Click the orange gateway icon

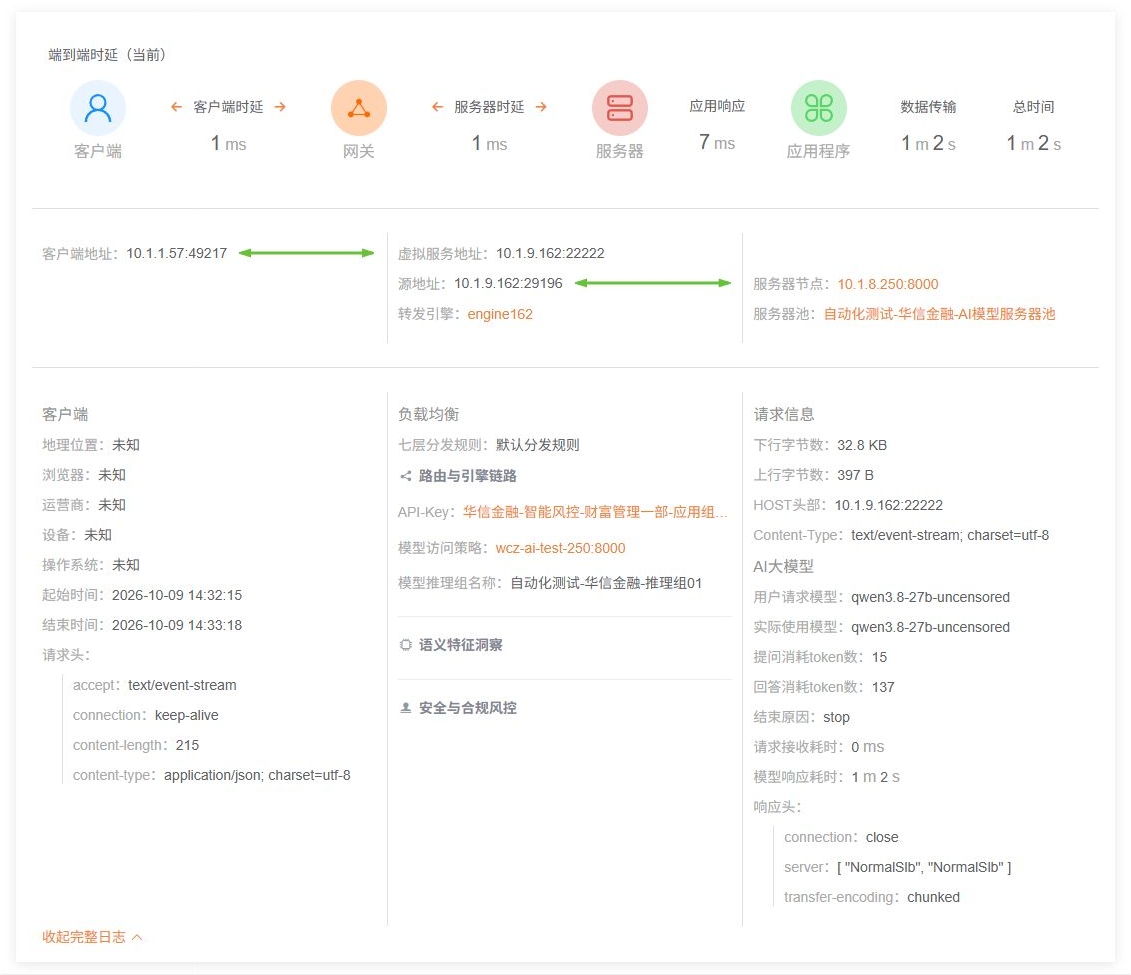click(358, 108)
